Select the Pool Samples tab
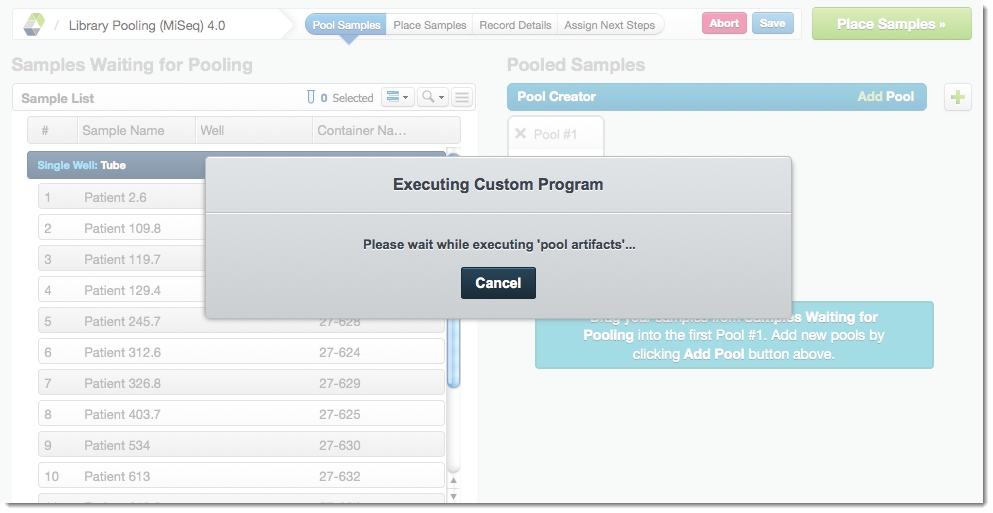 346,25
